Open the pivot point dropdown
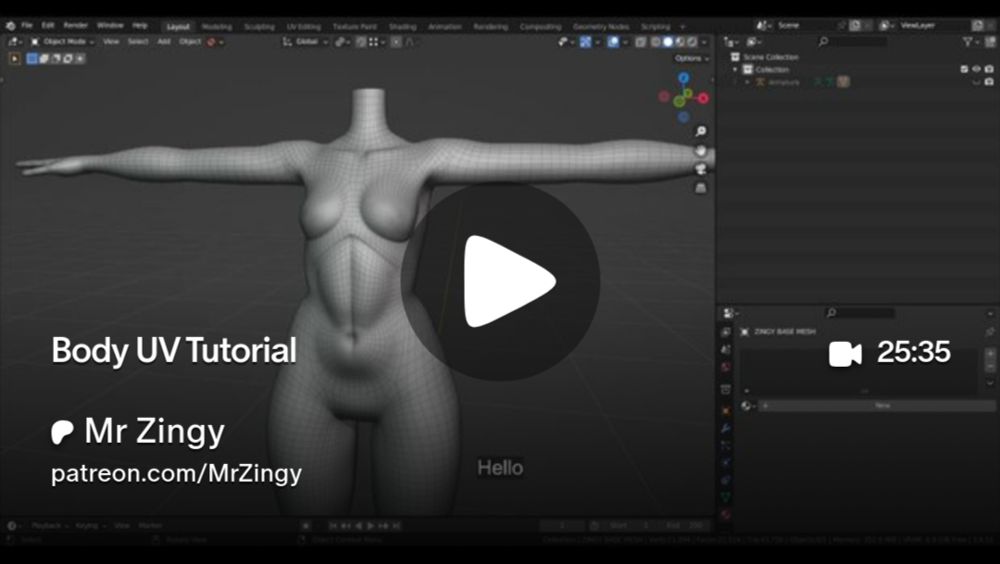The image size is (1000, 564). [343, 42]
